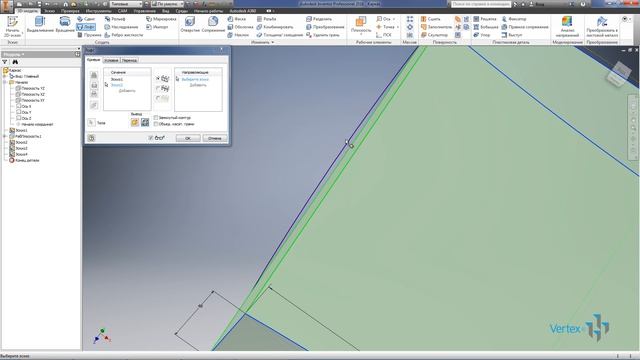Expand the РабПлоскость1 node in browser
640x360 pixels.
5,136
